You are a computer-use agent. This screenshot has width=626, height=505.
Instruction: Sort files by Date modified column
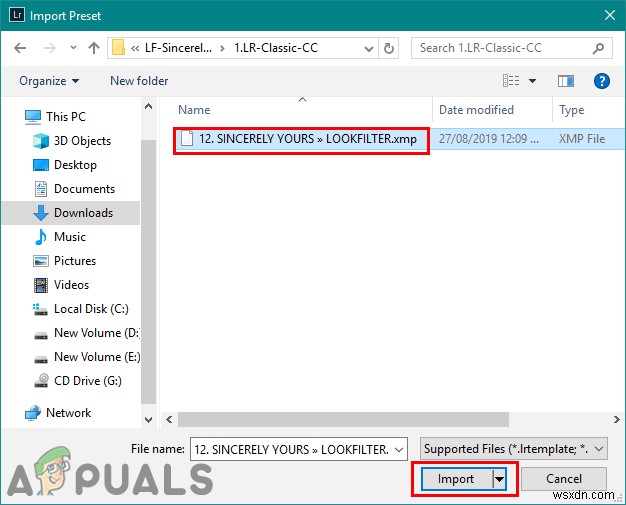coord(476,110)
